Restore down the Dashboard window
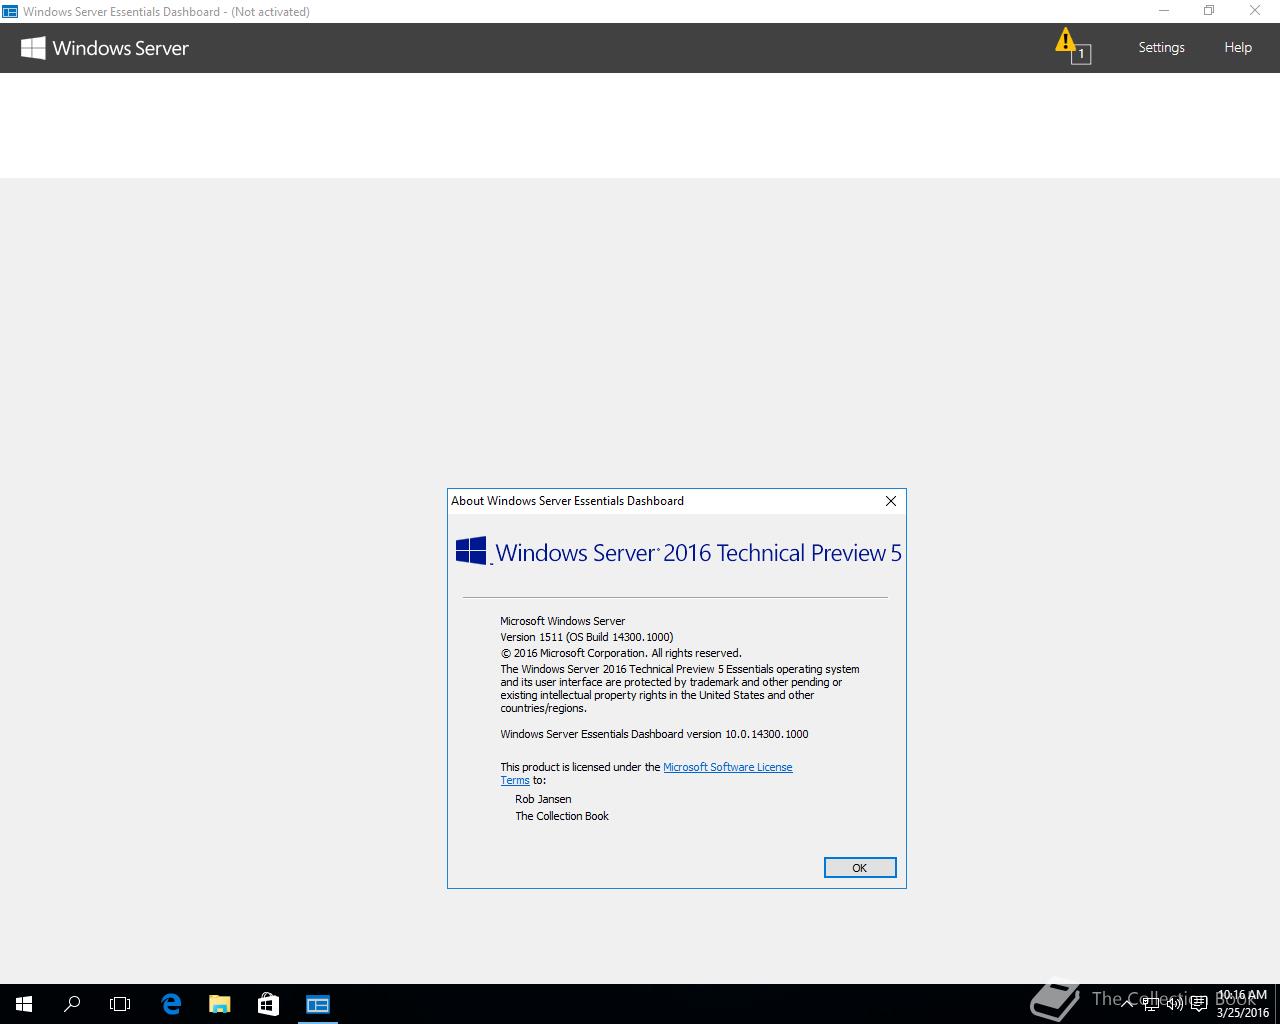Image resolution: width=1280 pixels, height=1024 pixels. (1209, 11)
